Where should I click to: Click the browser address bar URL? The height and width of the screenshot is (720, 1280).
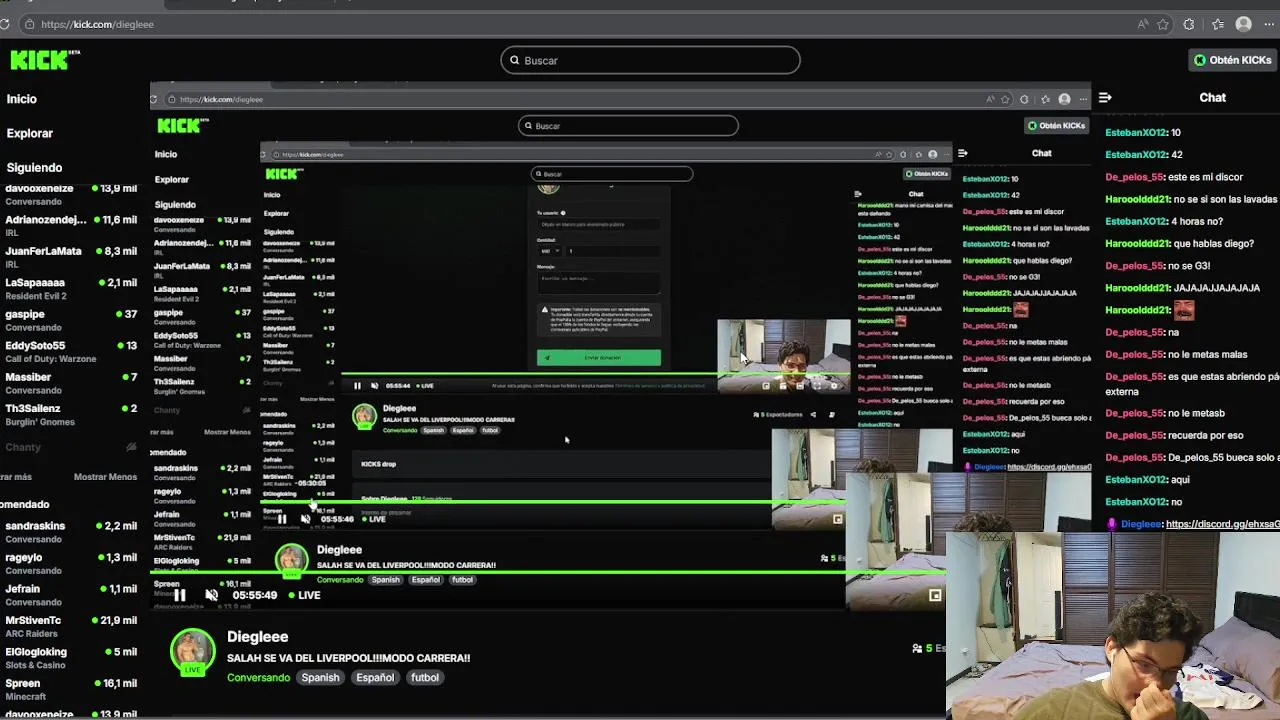(97, 24)
